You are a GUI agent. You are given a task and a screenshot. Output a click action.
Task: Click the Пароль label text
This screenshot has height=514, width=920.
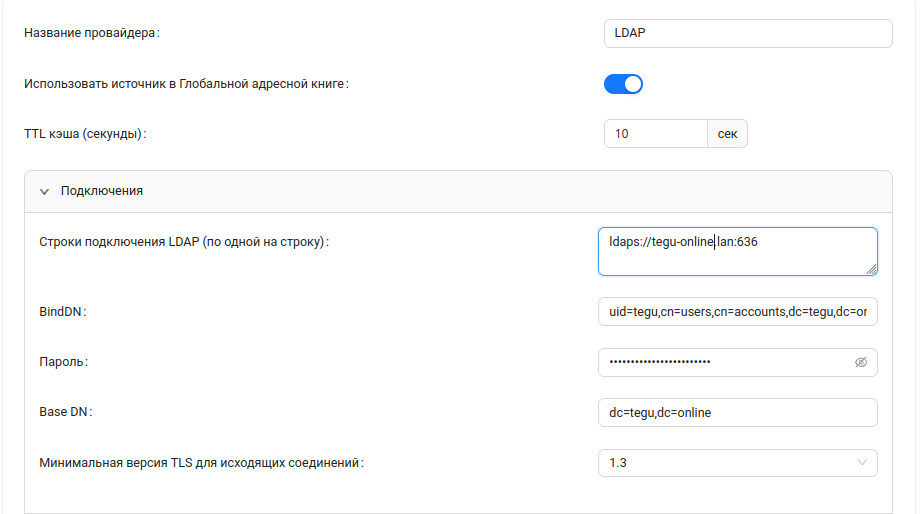point(63,362)
